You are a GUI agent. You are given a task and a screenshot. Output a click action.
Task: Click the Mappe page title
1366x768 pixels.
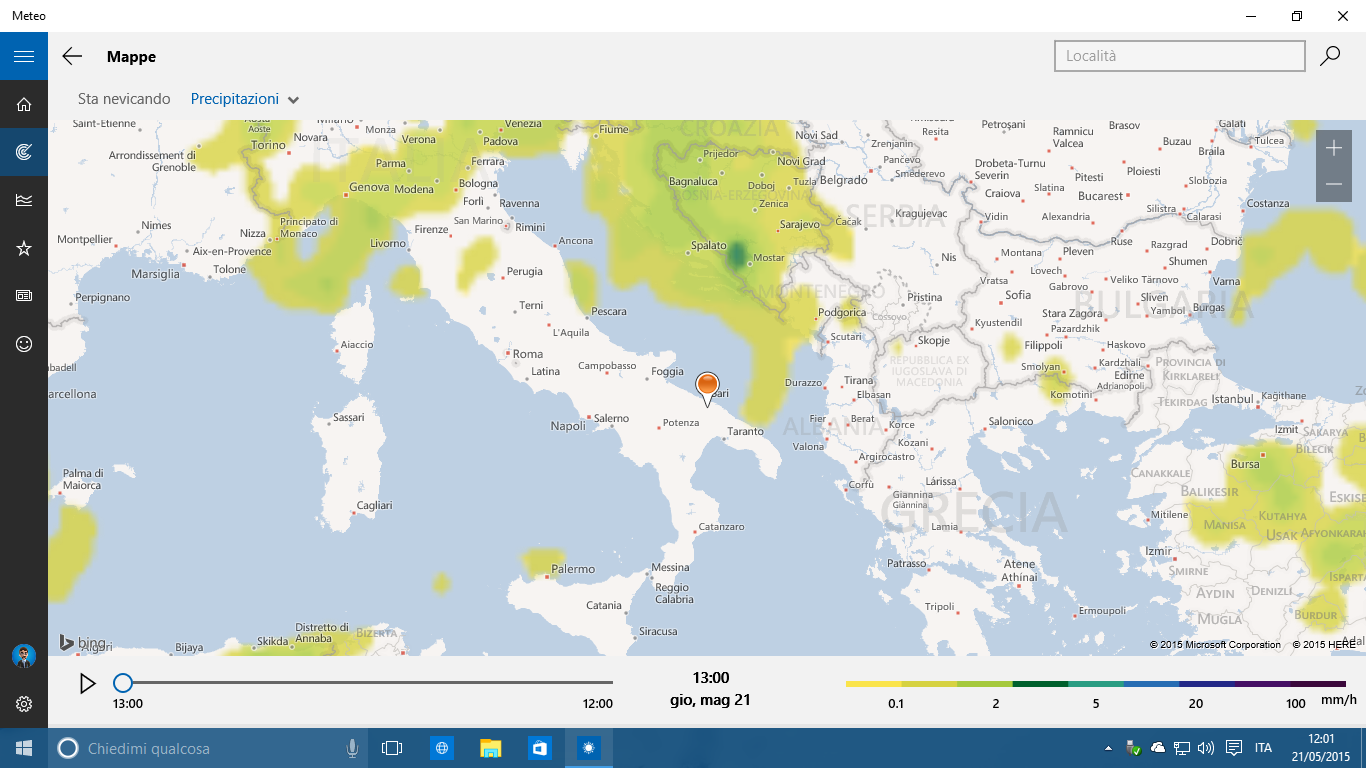pos(131,57)
